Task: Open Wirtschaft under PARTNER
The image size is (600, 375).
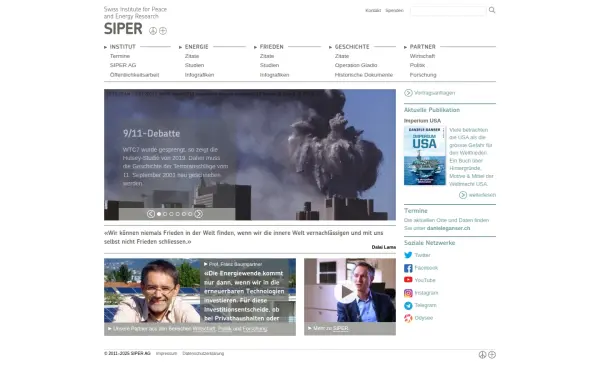Action: [x=422, y=56]
